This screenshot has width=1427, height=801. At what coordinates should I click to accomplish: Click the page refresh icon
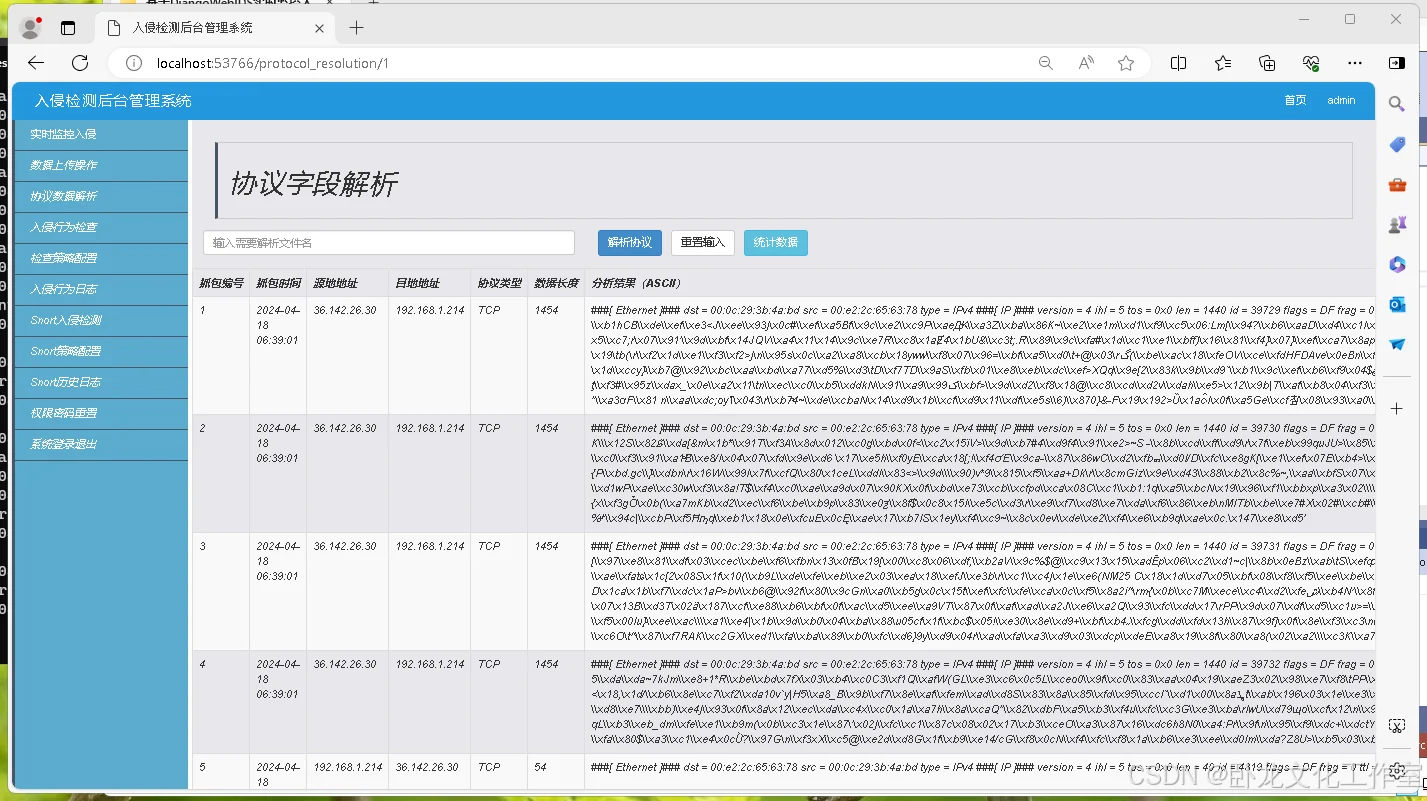(x=80, y=62)
